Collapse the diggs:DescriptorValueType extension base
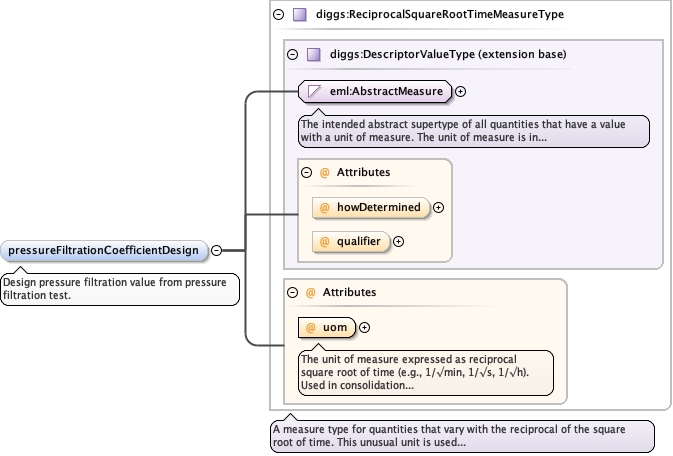 (x=292, y=54)
